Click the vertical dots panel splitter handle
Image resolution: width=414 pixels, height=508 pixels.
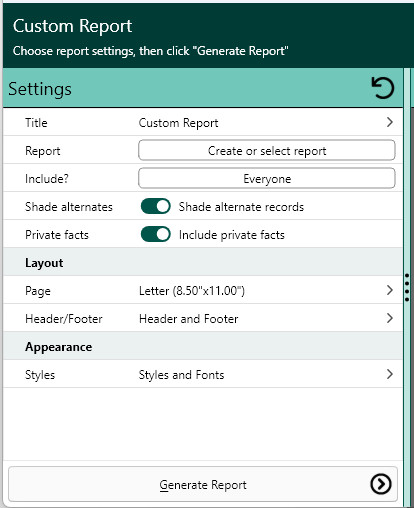[x=407, y=287]
